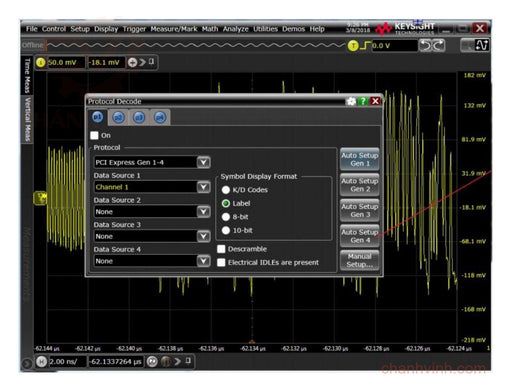This screenshot has width=512, height=392.
Task: Click the horizontal zoom magnifier icon
Action: [x=152, y=362]
